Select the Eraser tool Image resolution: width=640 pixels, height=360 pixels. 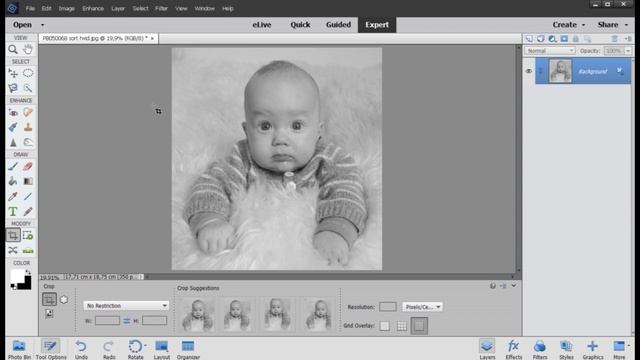coord(28,167)
